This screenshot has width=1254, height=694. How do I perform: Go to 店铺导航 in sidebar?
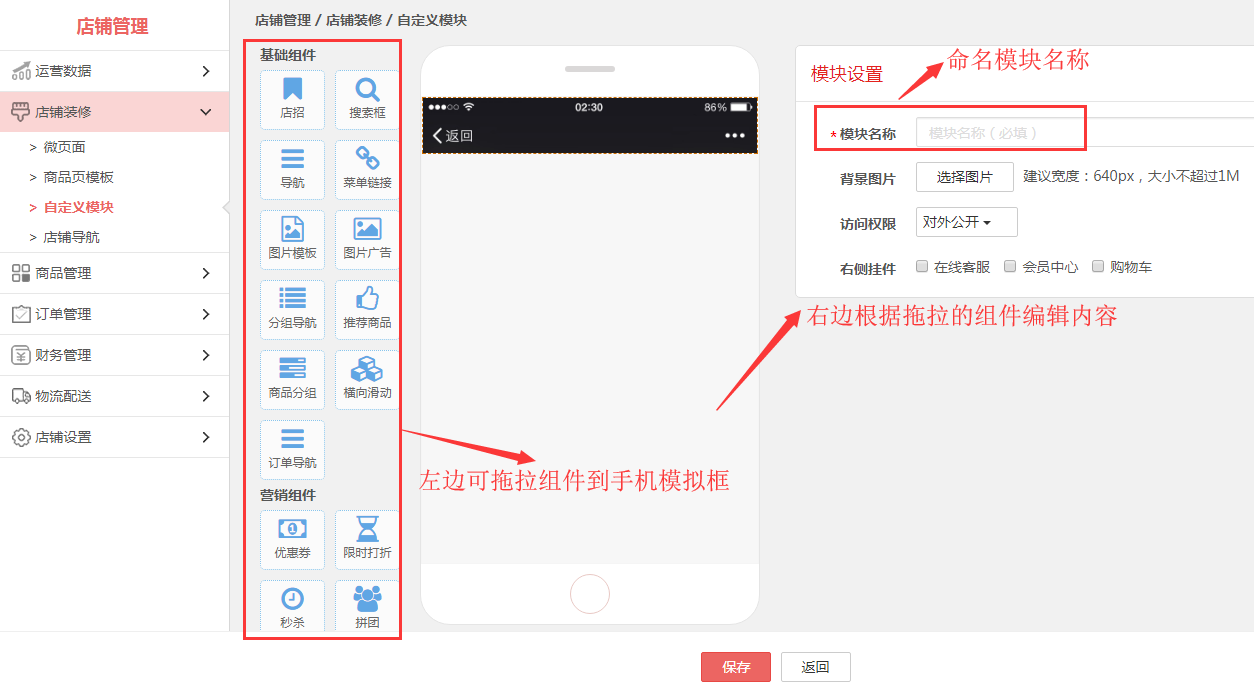pyautogui.click(x=71, y=237)
